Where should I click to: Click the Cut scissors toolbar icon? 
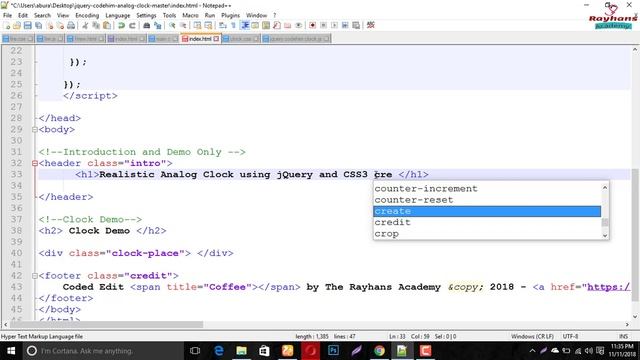pyautogui.click(x=85, y=25)
